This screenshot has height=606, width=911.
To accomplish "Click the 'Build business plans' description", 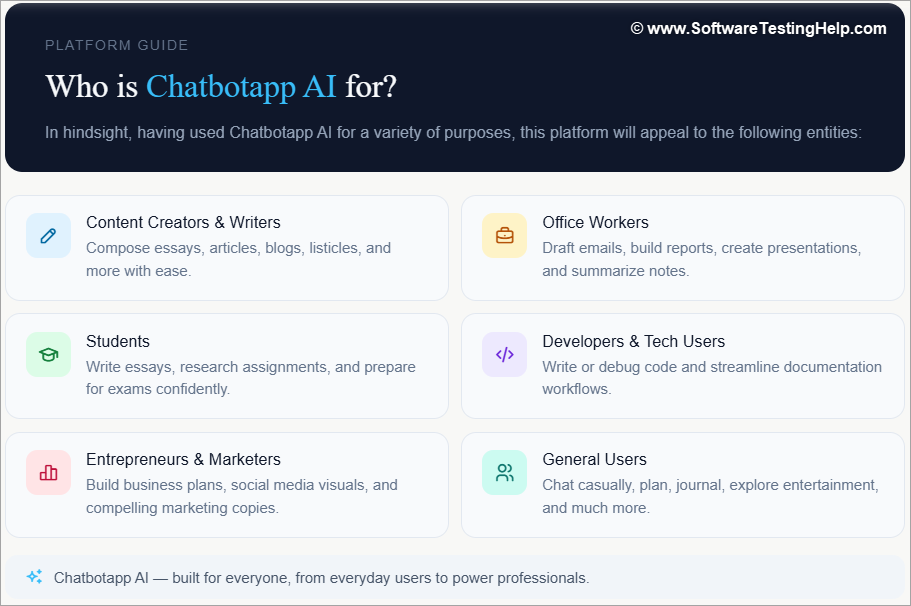I will [x=242, y=496].
